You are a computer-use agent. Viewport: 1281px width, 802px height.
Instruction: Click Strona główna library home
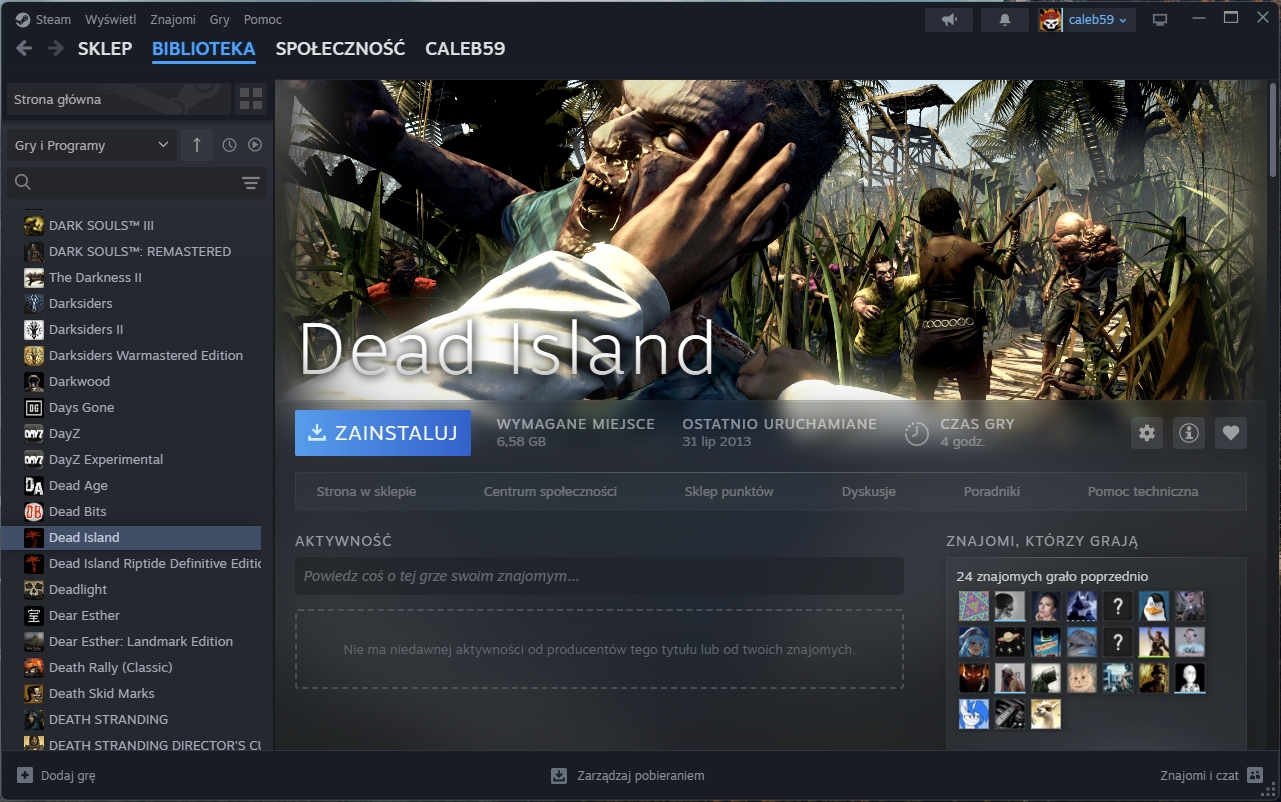118,99
